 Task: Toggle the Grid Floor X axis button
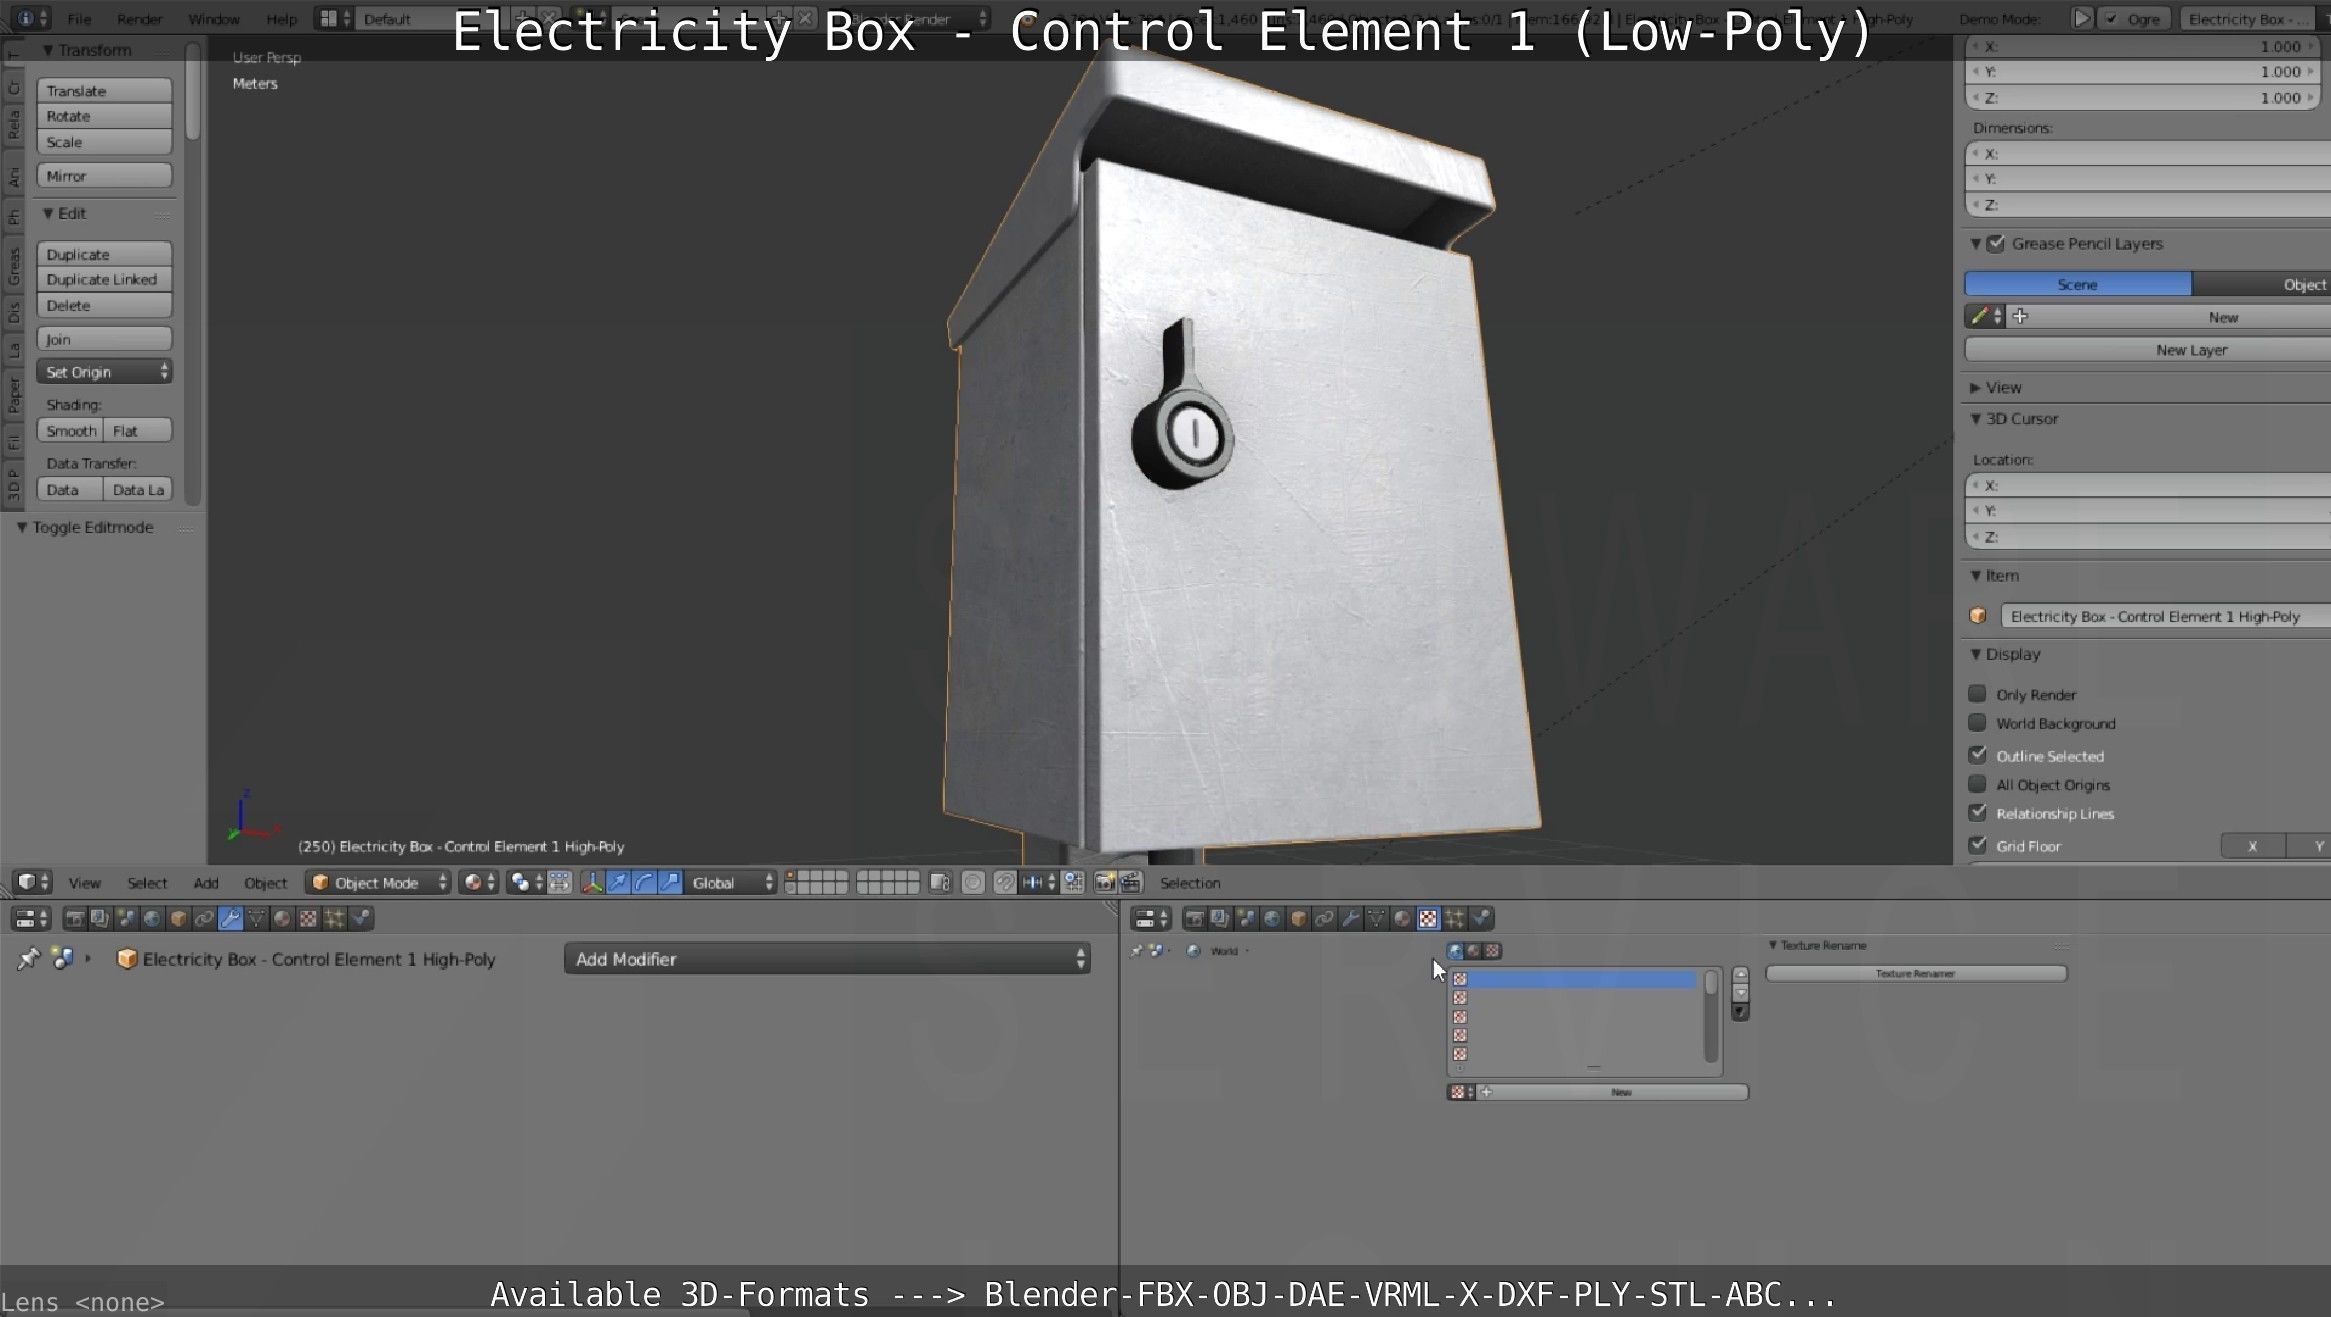pyautogui.click(x=2253, y=846)
